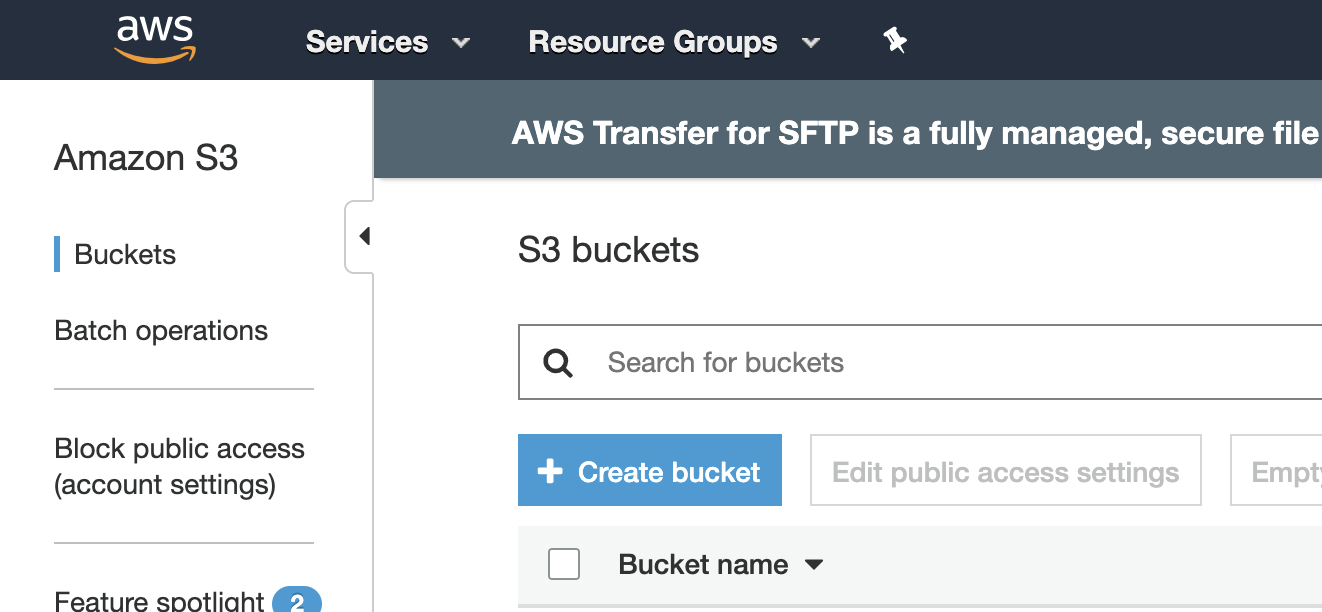Sort using the Bucket name dropdown arrow
Viewport: 1322px width, 612px height.
(813, 564)
